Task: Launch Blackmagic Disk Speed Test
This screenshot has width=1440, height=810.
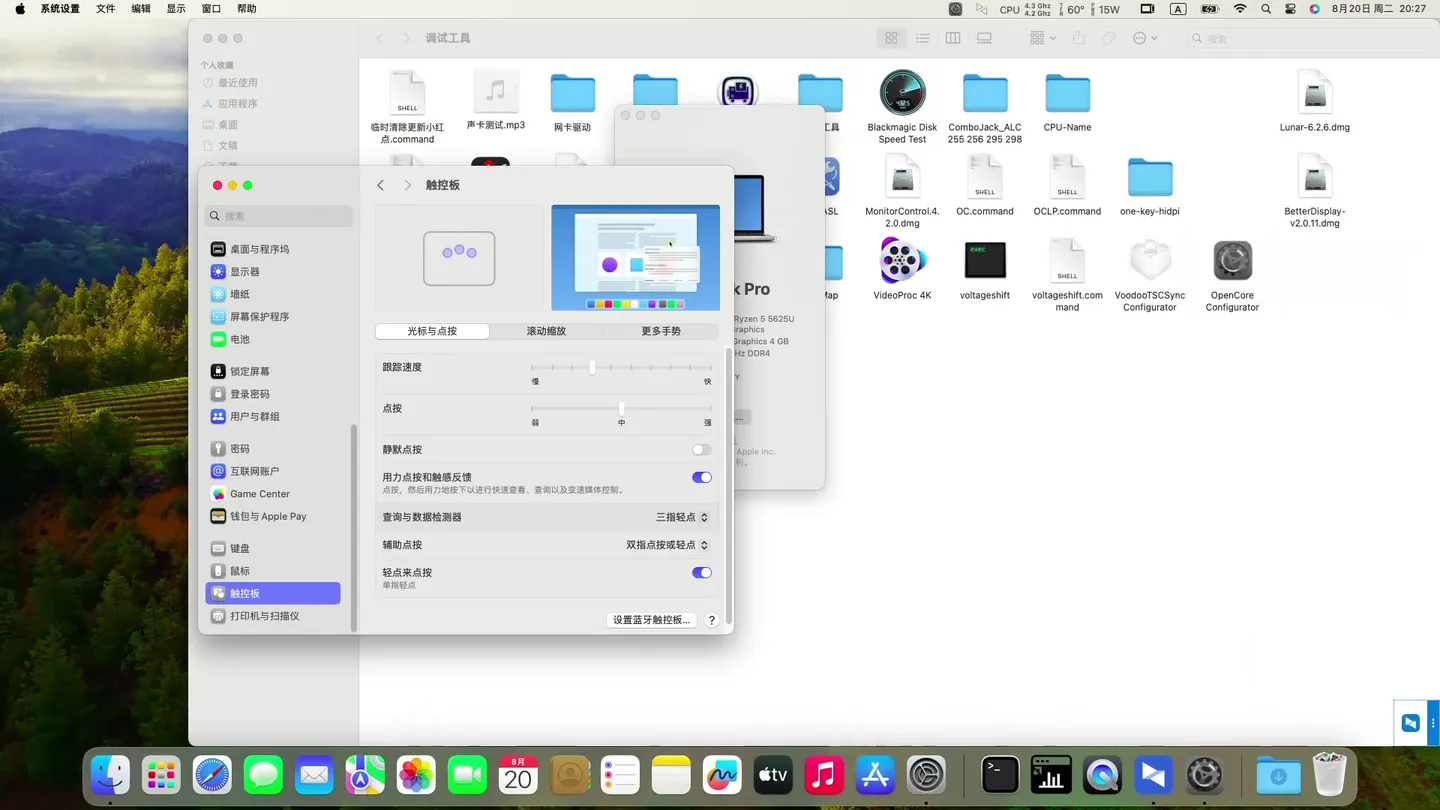Action: click(x=902, y=94)
